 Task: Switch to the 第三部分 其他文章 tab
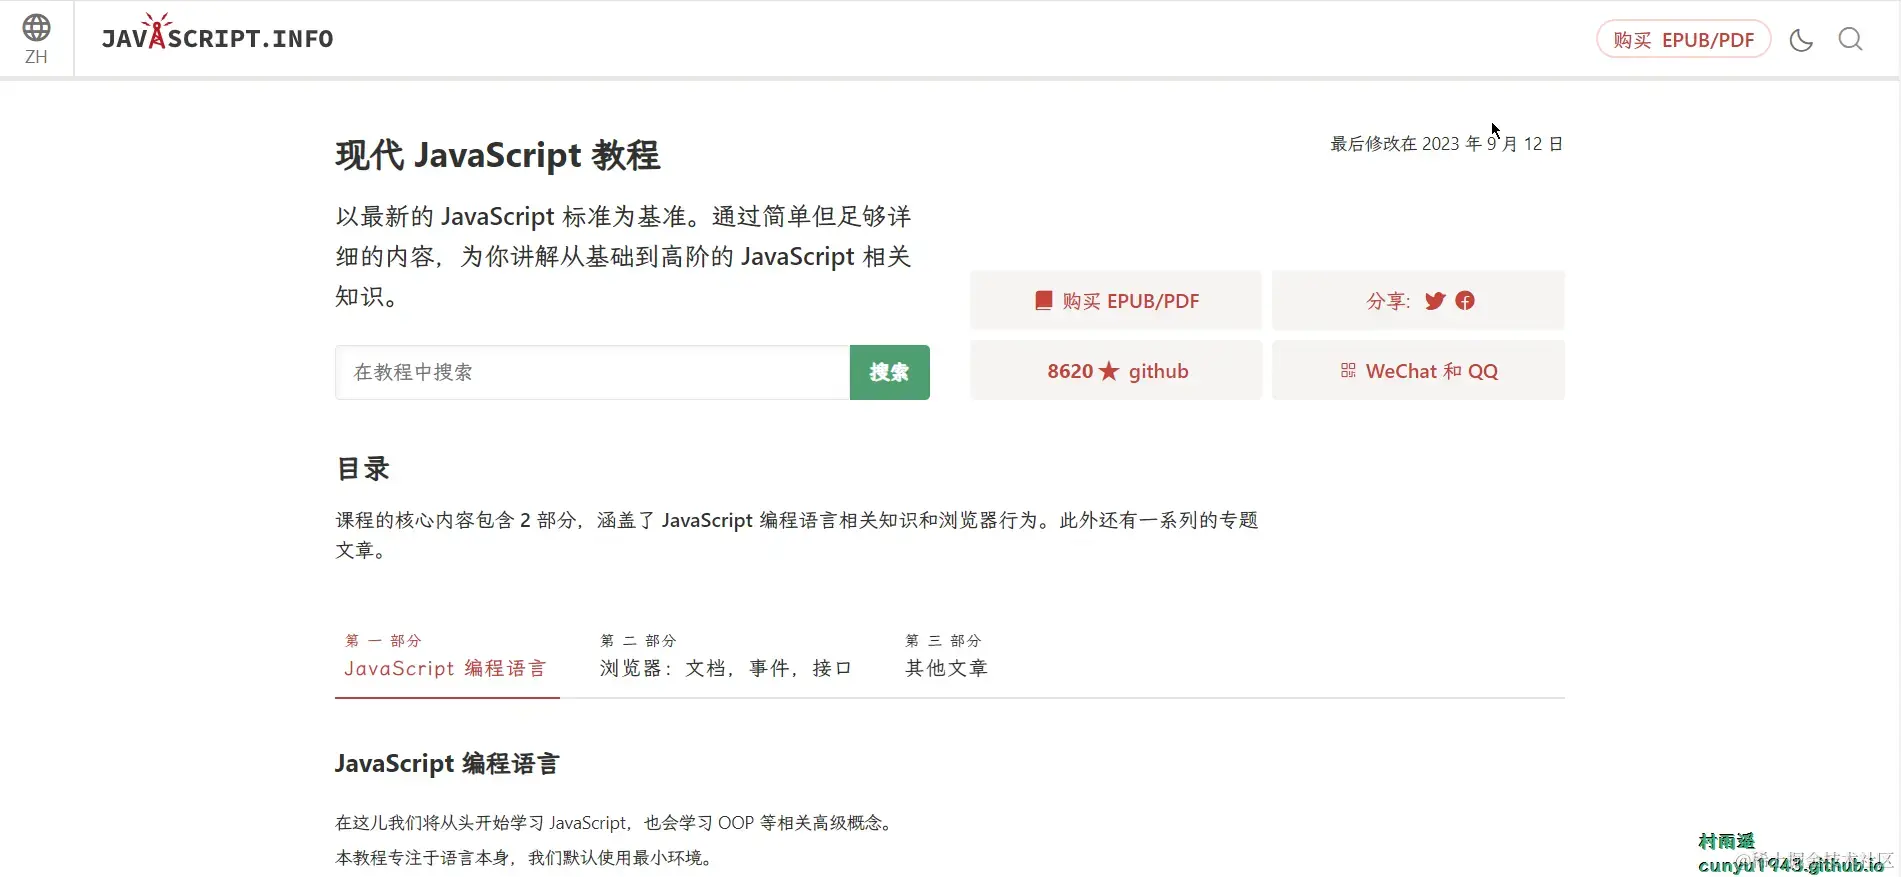pos(946,657)
